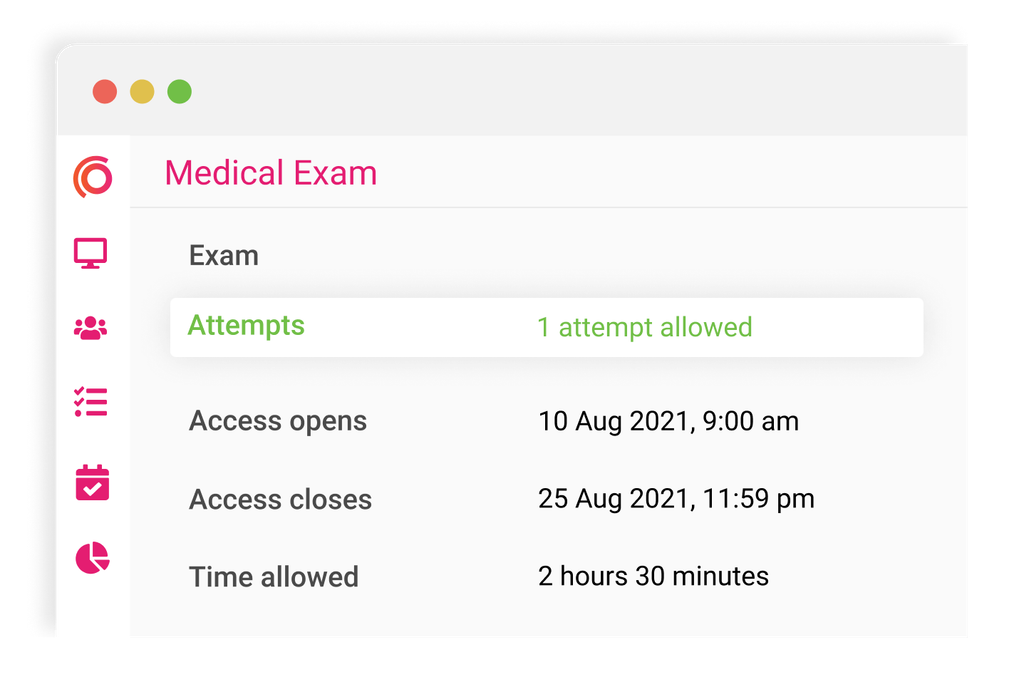Open the monitor screen icon in sidebar

coord(91,253)
